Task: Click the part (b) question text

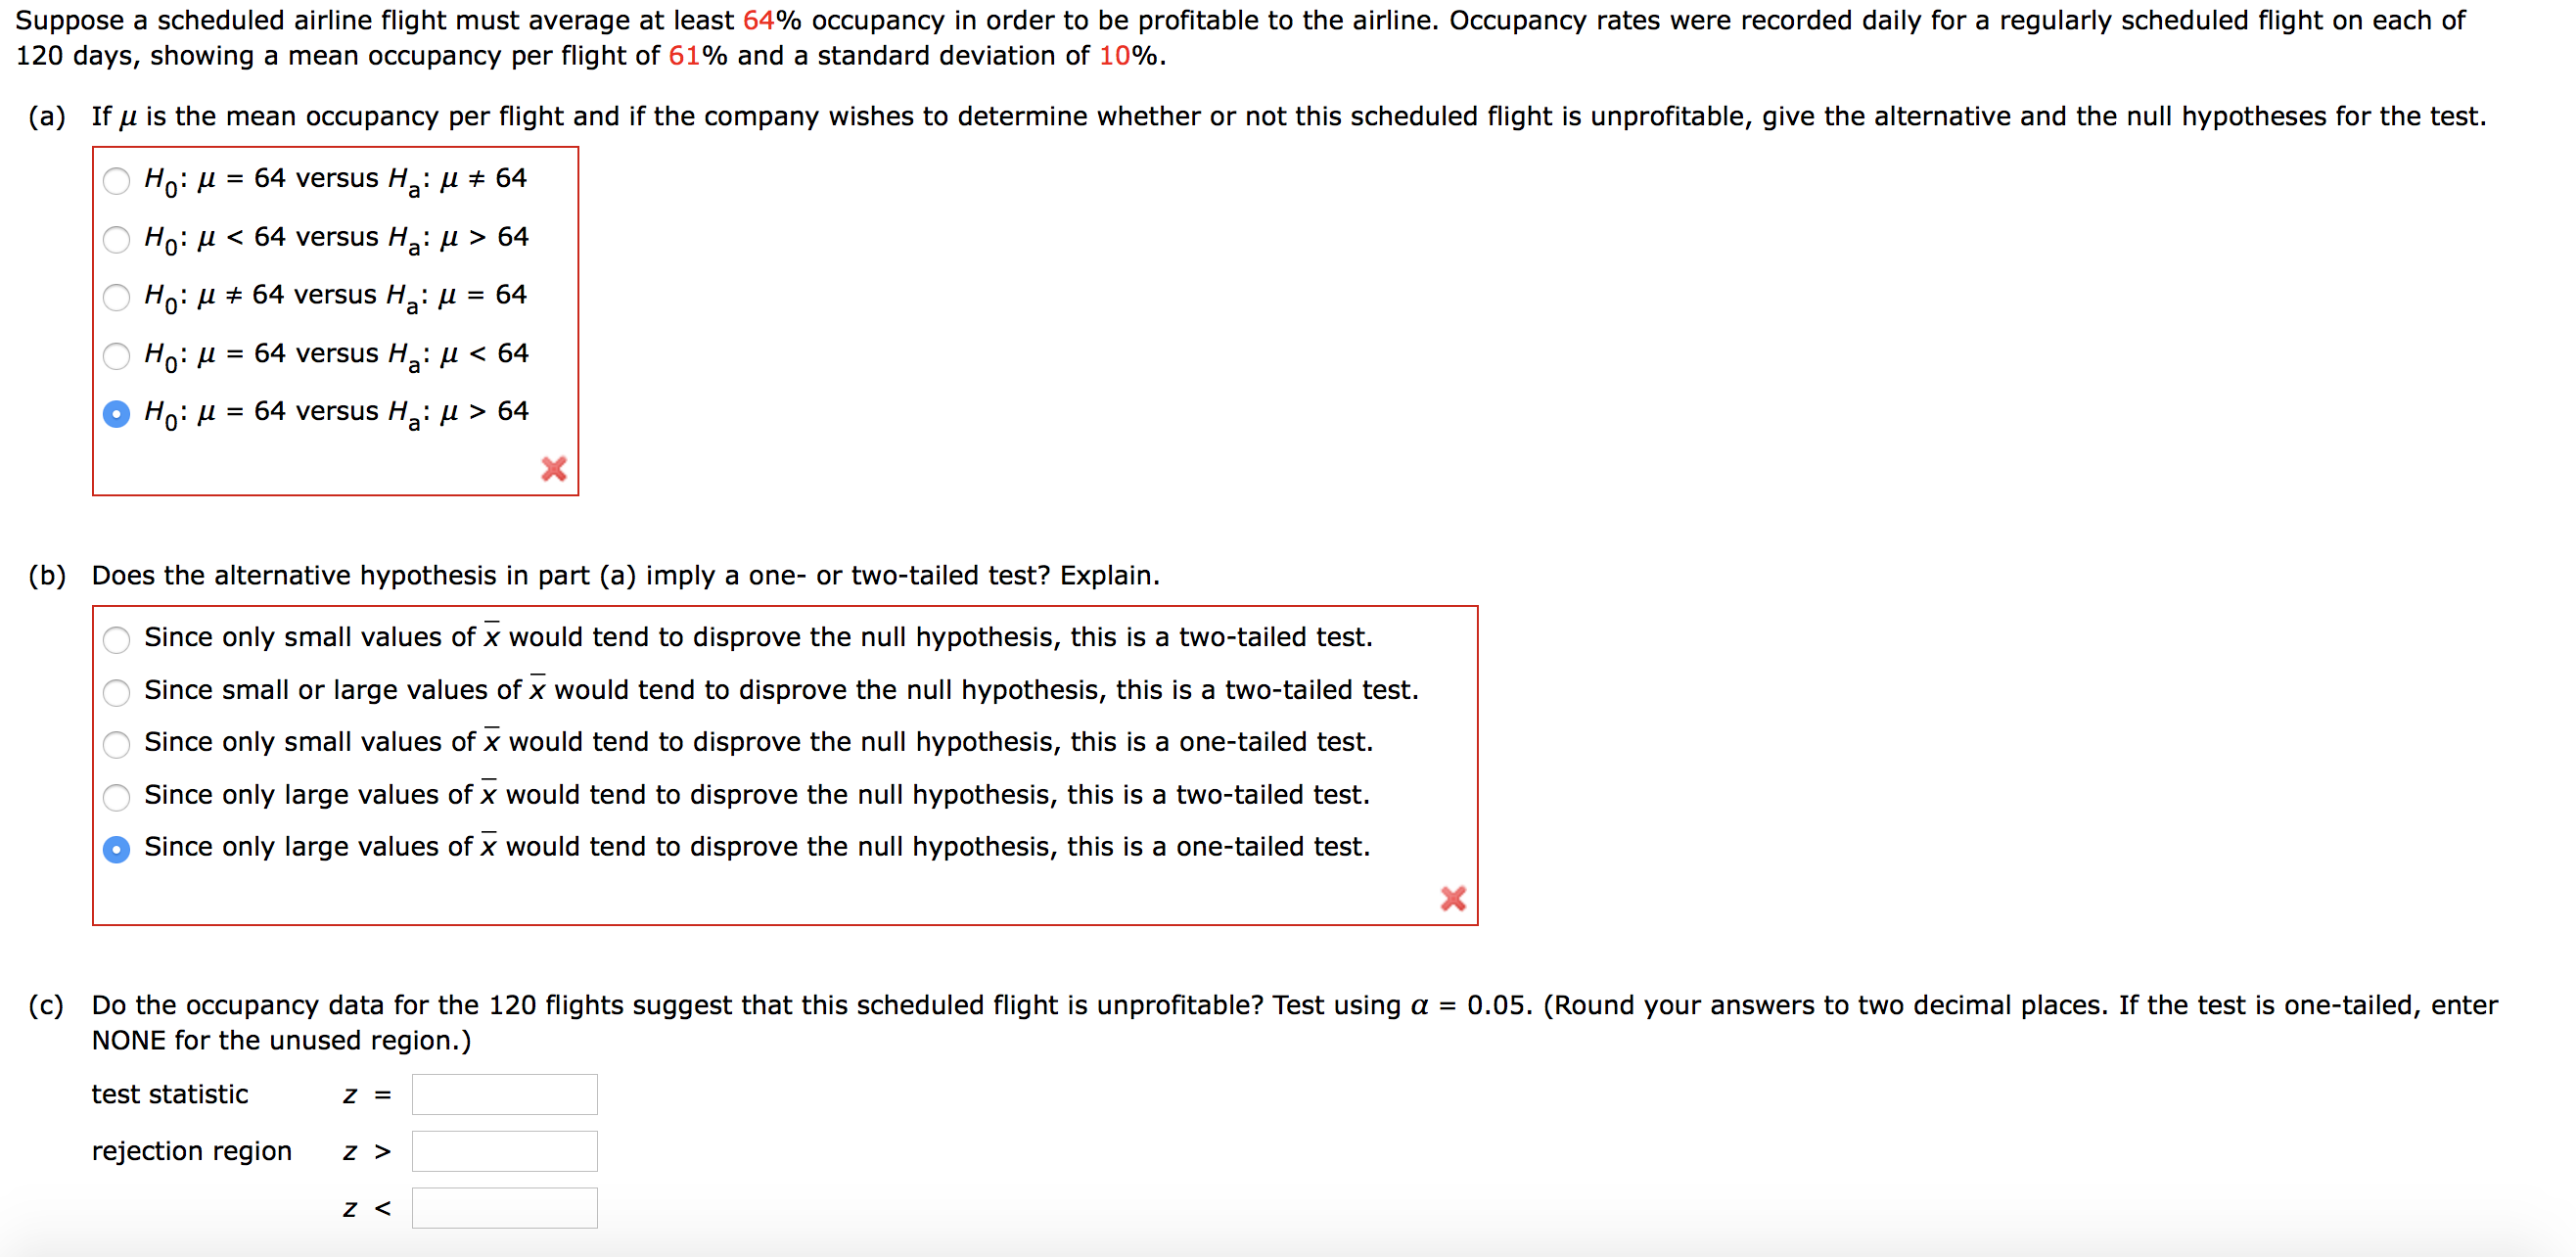Action: (625, 576)
